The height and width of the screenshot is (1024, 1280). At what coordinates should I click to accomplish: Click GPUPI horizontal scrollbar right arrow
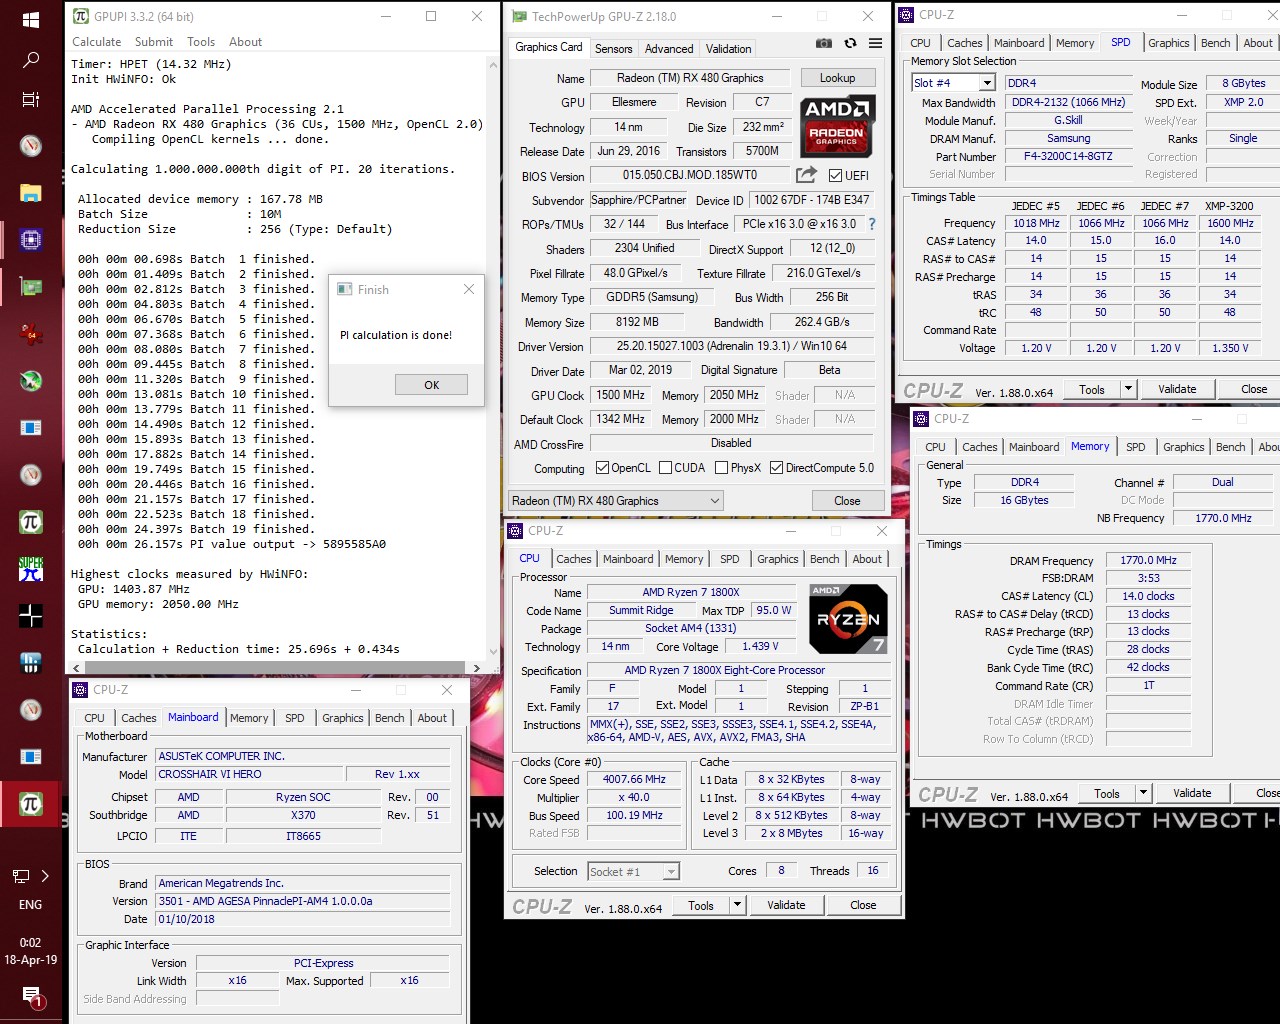477,668
